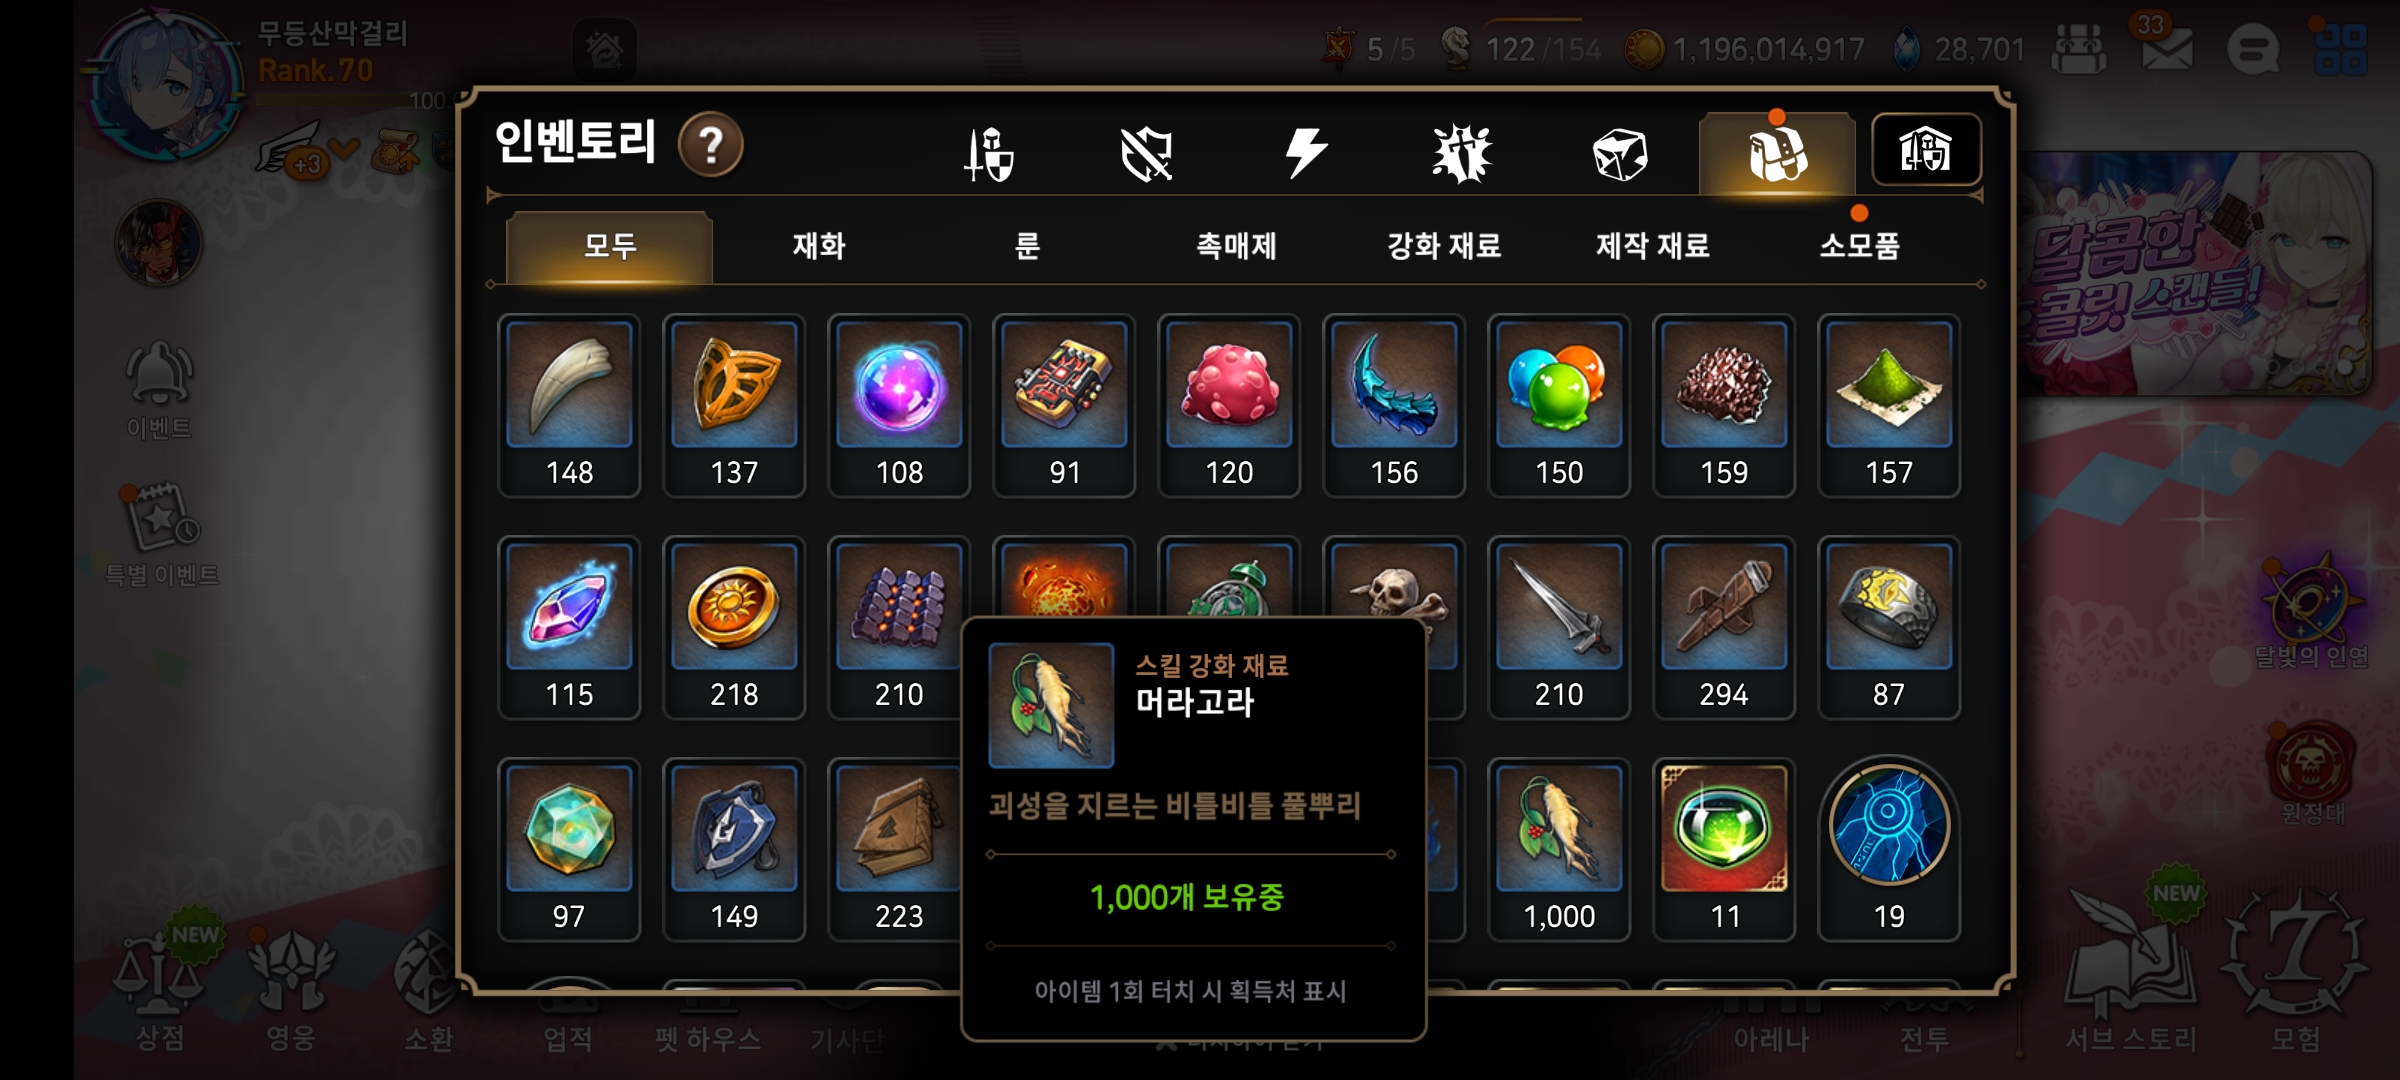Open the chat bubble icon
Screen dimensions: 2400x1080
[x=2253, y=49]
